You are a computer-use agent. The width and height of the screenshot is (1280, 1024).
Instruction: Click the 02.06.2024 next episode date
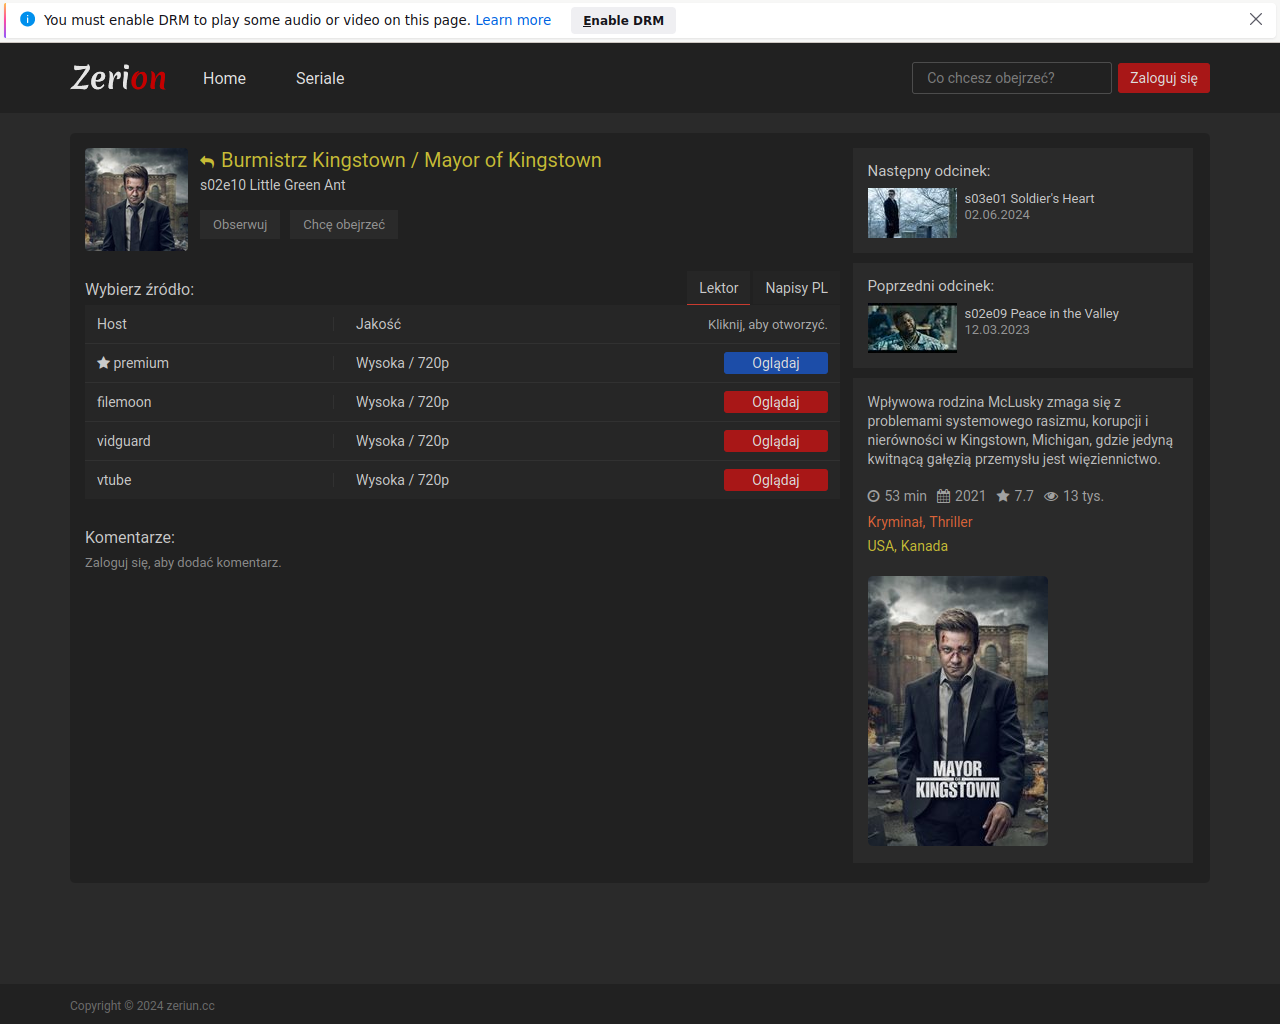point(997,215)
